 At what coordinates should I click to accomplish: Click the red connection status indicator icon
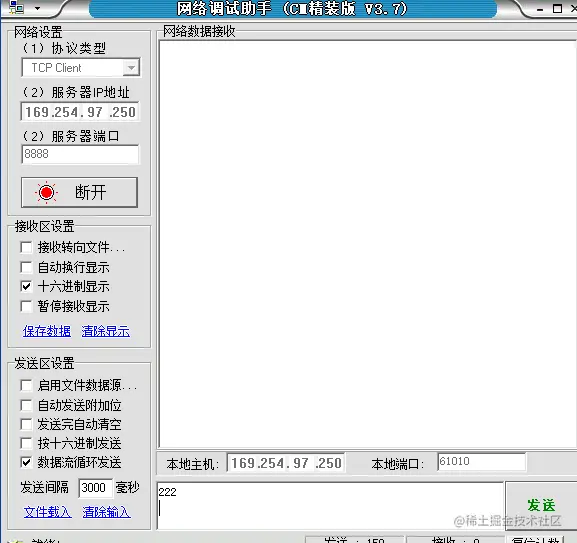coord(46,192)
